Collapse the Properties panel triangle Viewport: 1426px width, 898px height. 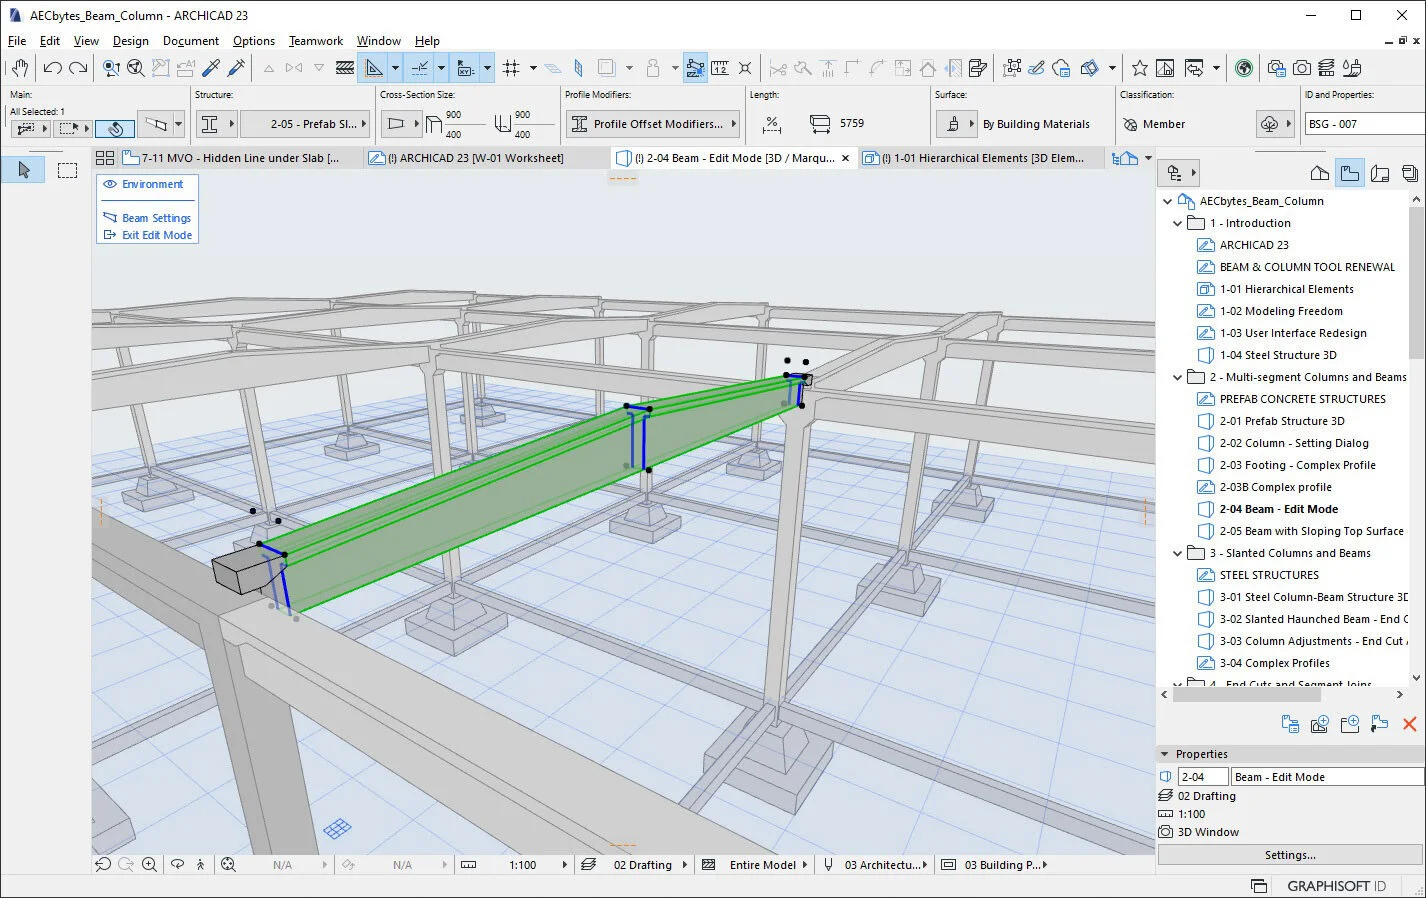[x=1164, y=754]
